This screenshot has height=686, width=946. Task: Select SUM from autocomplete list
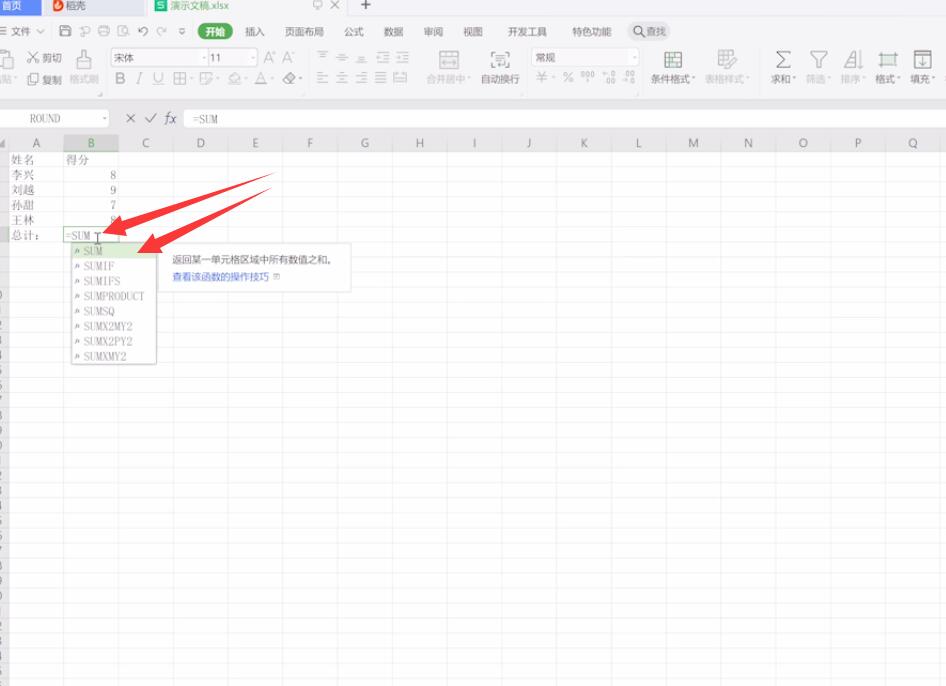114,250
